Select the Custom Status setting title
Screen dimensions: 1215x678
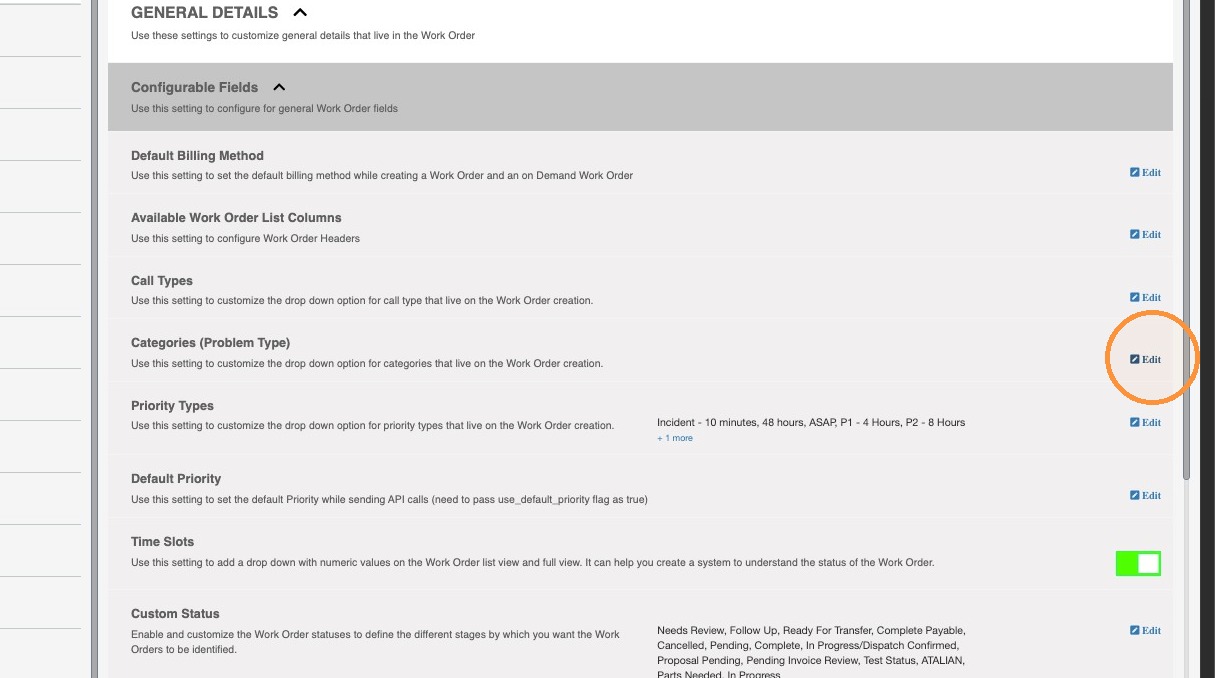[175, 613]
